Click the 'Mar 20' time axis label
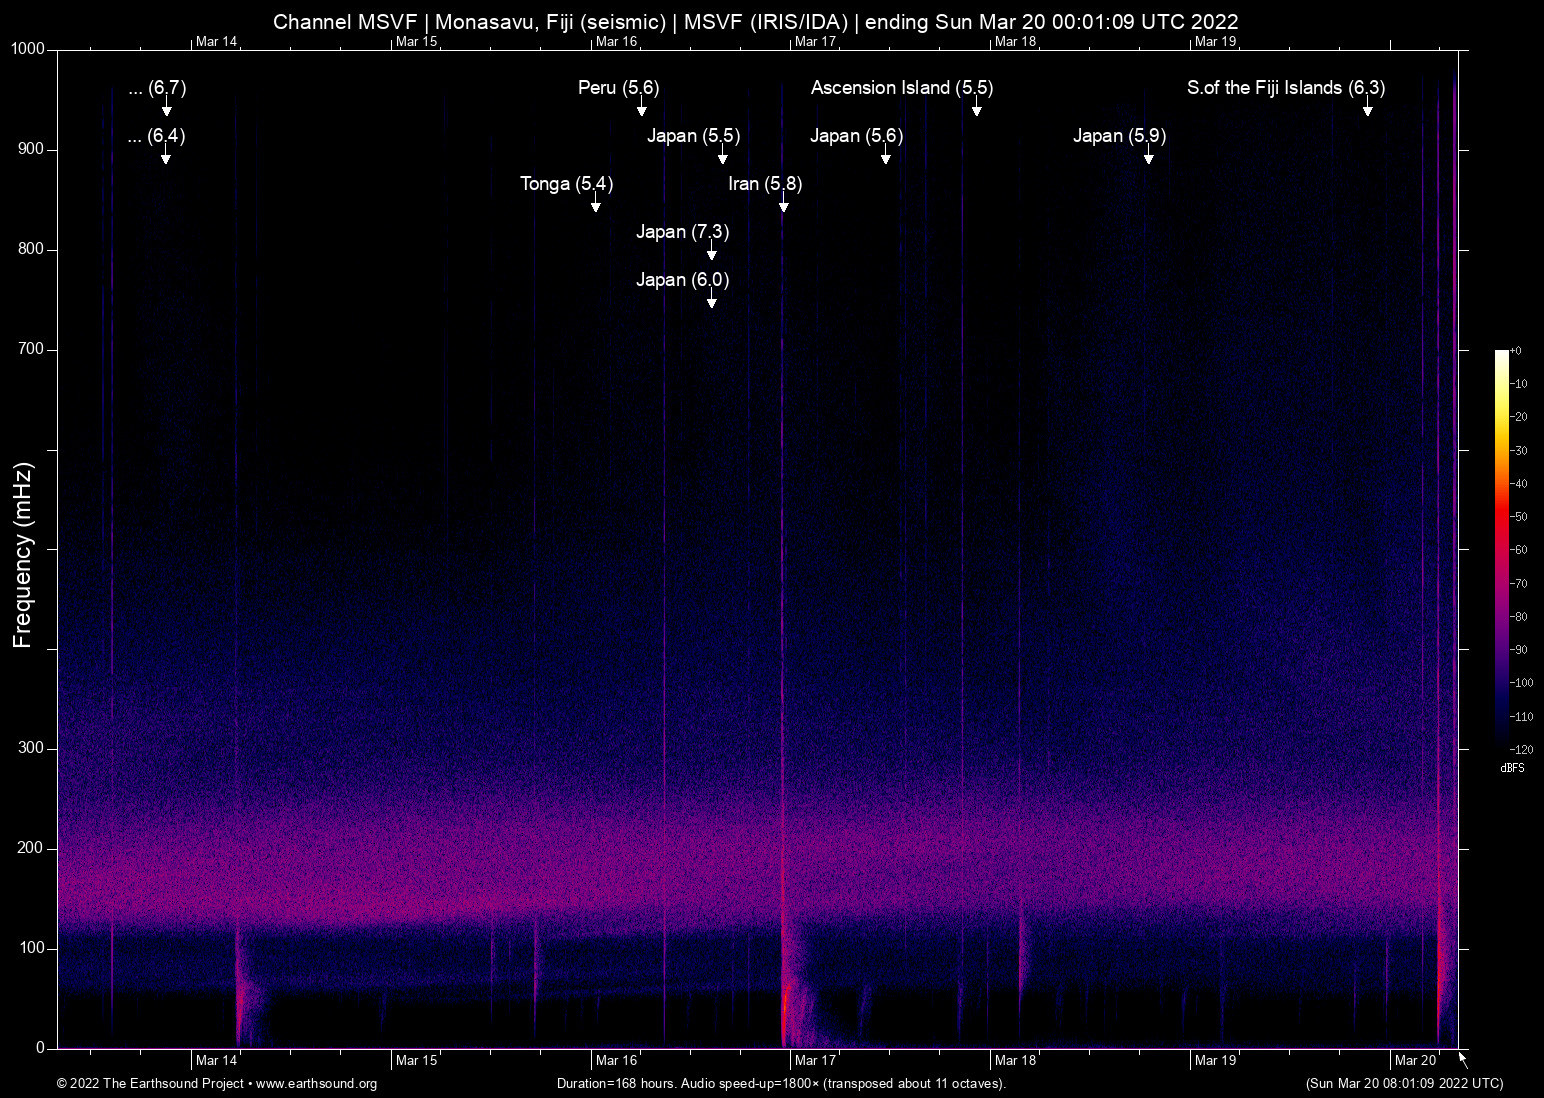This screenshot has width=1544, height=1098. 1416,1061
